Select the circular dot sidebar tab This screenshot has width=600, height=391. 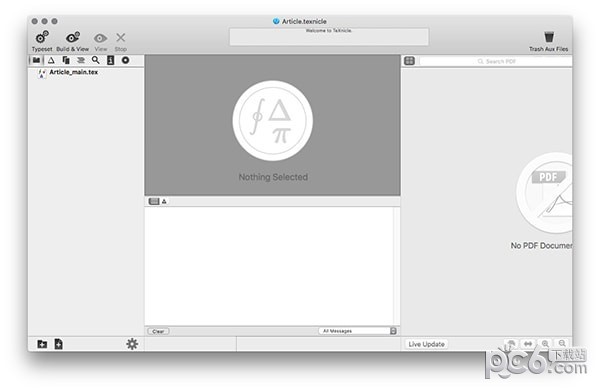click(x=125, y=60)
